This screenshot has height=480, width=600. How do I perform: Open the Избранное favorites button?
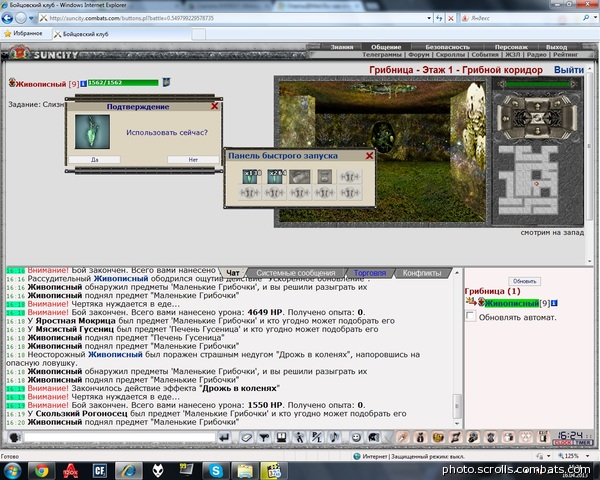pyautogui.click(x=23, y=34)
